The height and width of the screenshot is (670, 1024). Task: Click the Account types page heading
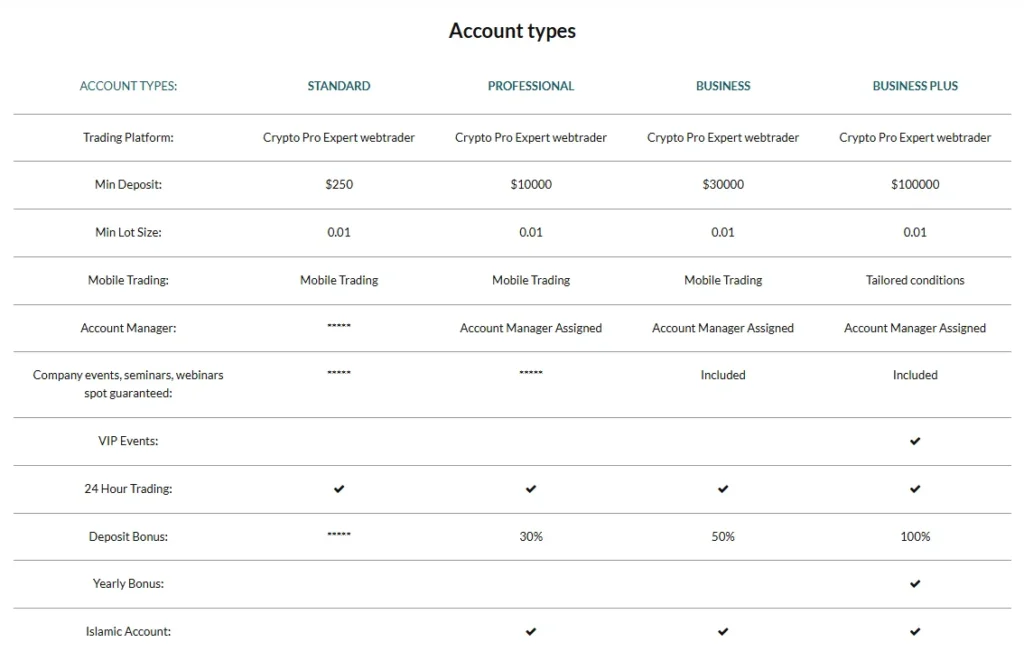coord(512,31)
